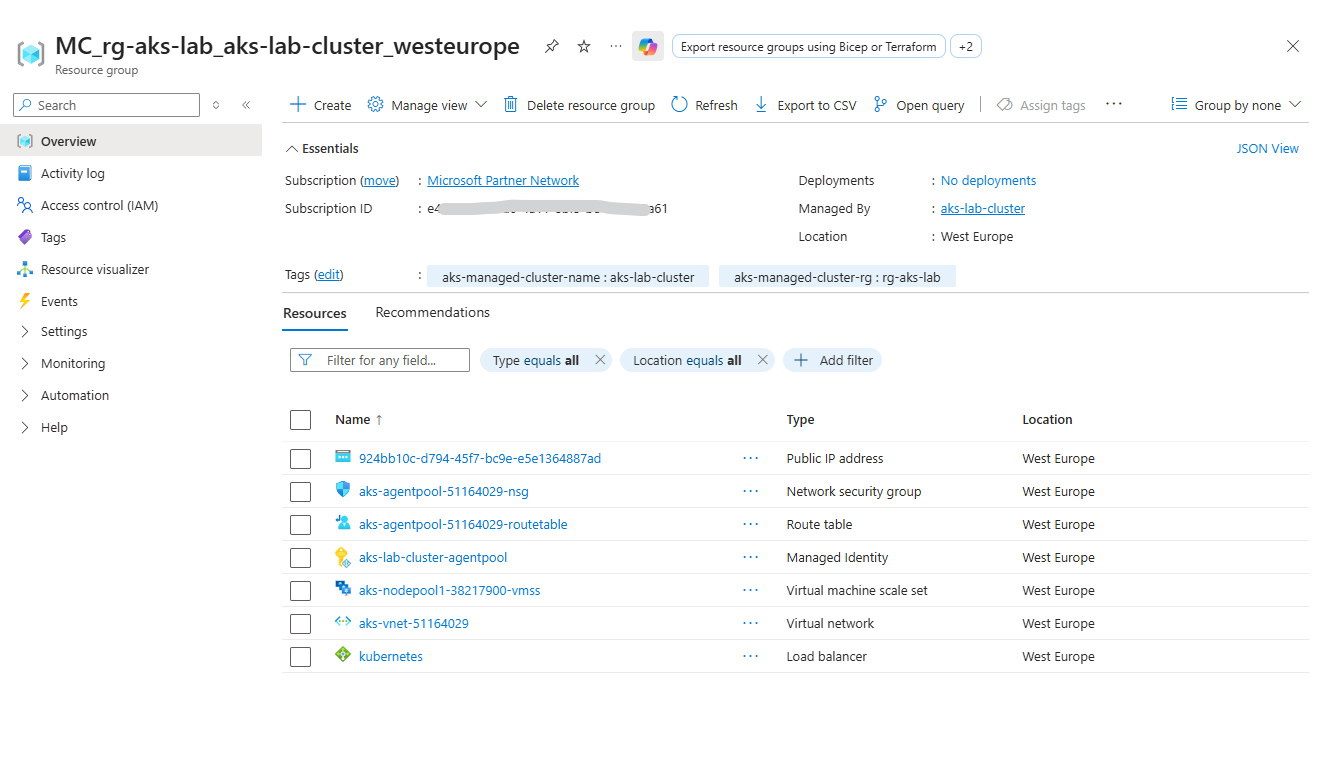Open the JSON View link
The width and height of the screenshot is (1325, 768).
point(1267,149)
